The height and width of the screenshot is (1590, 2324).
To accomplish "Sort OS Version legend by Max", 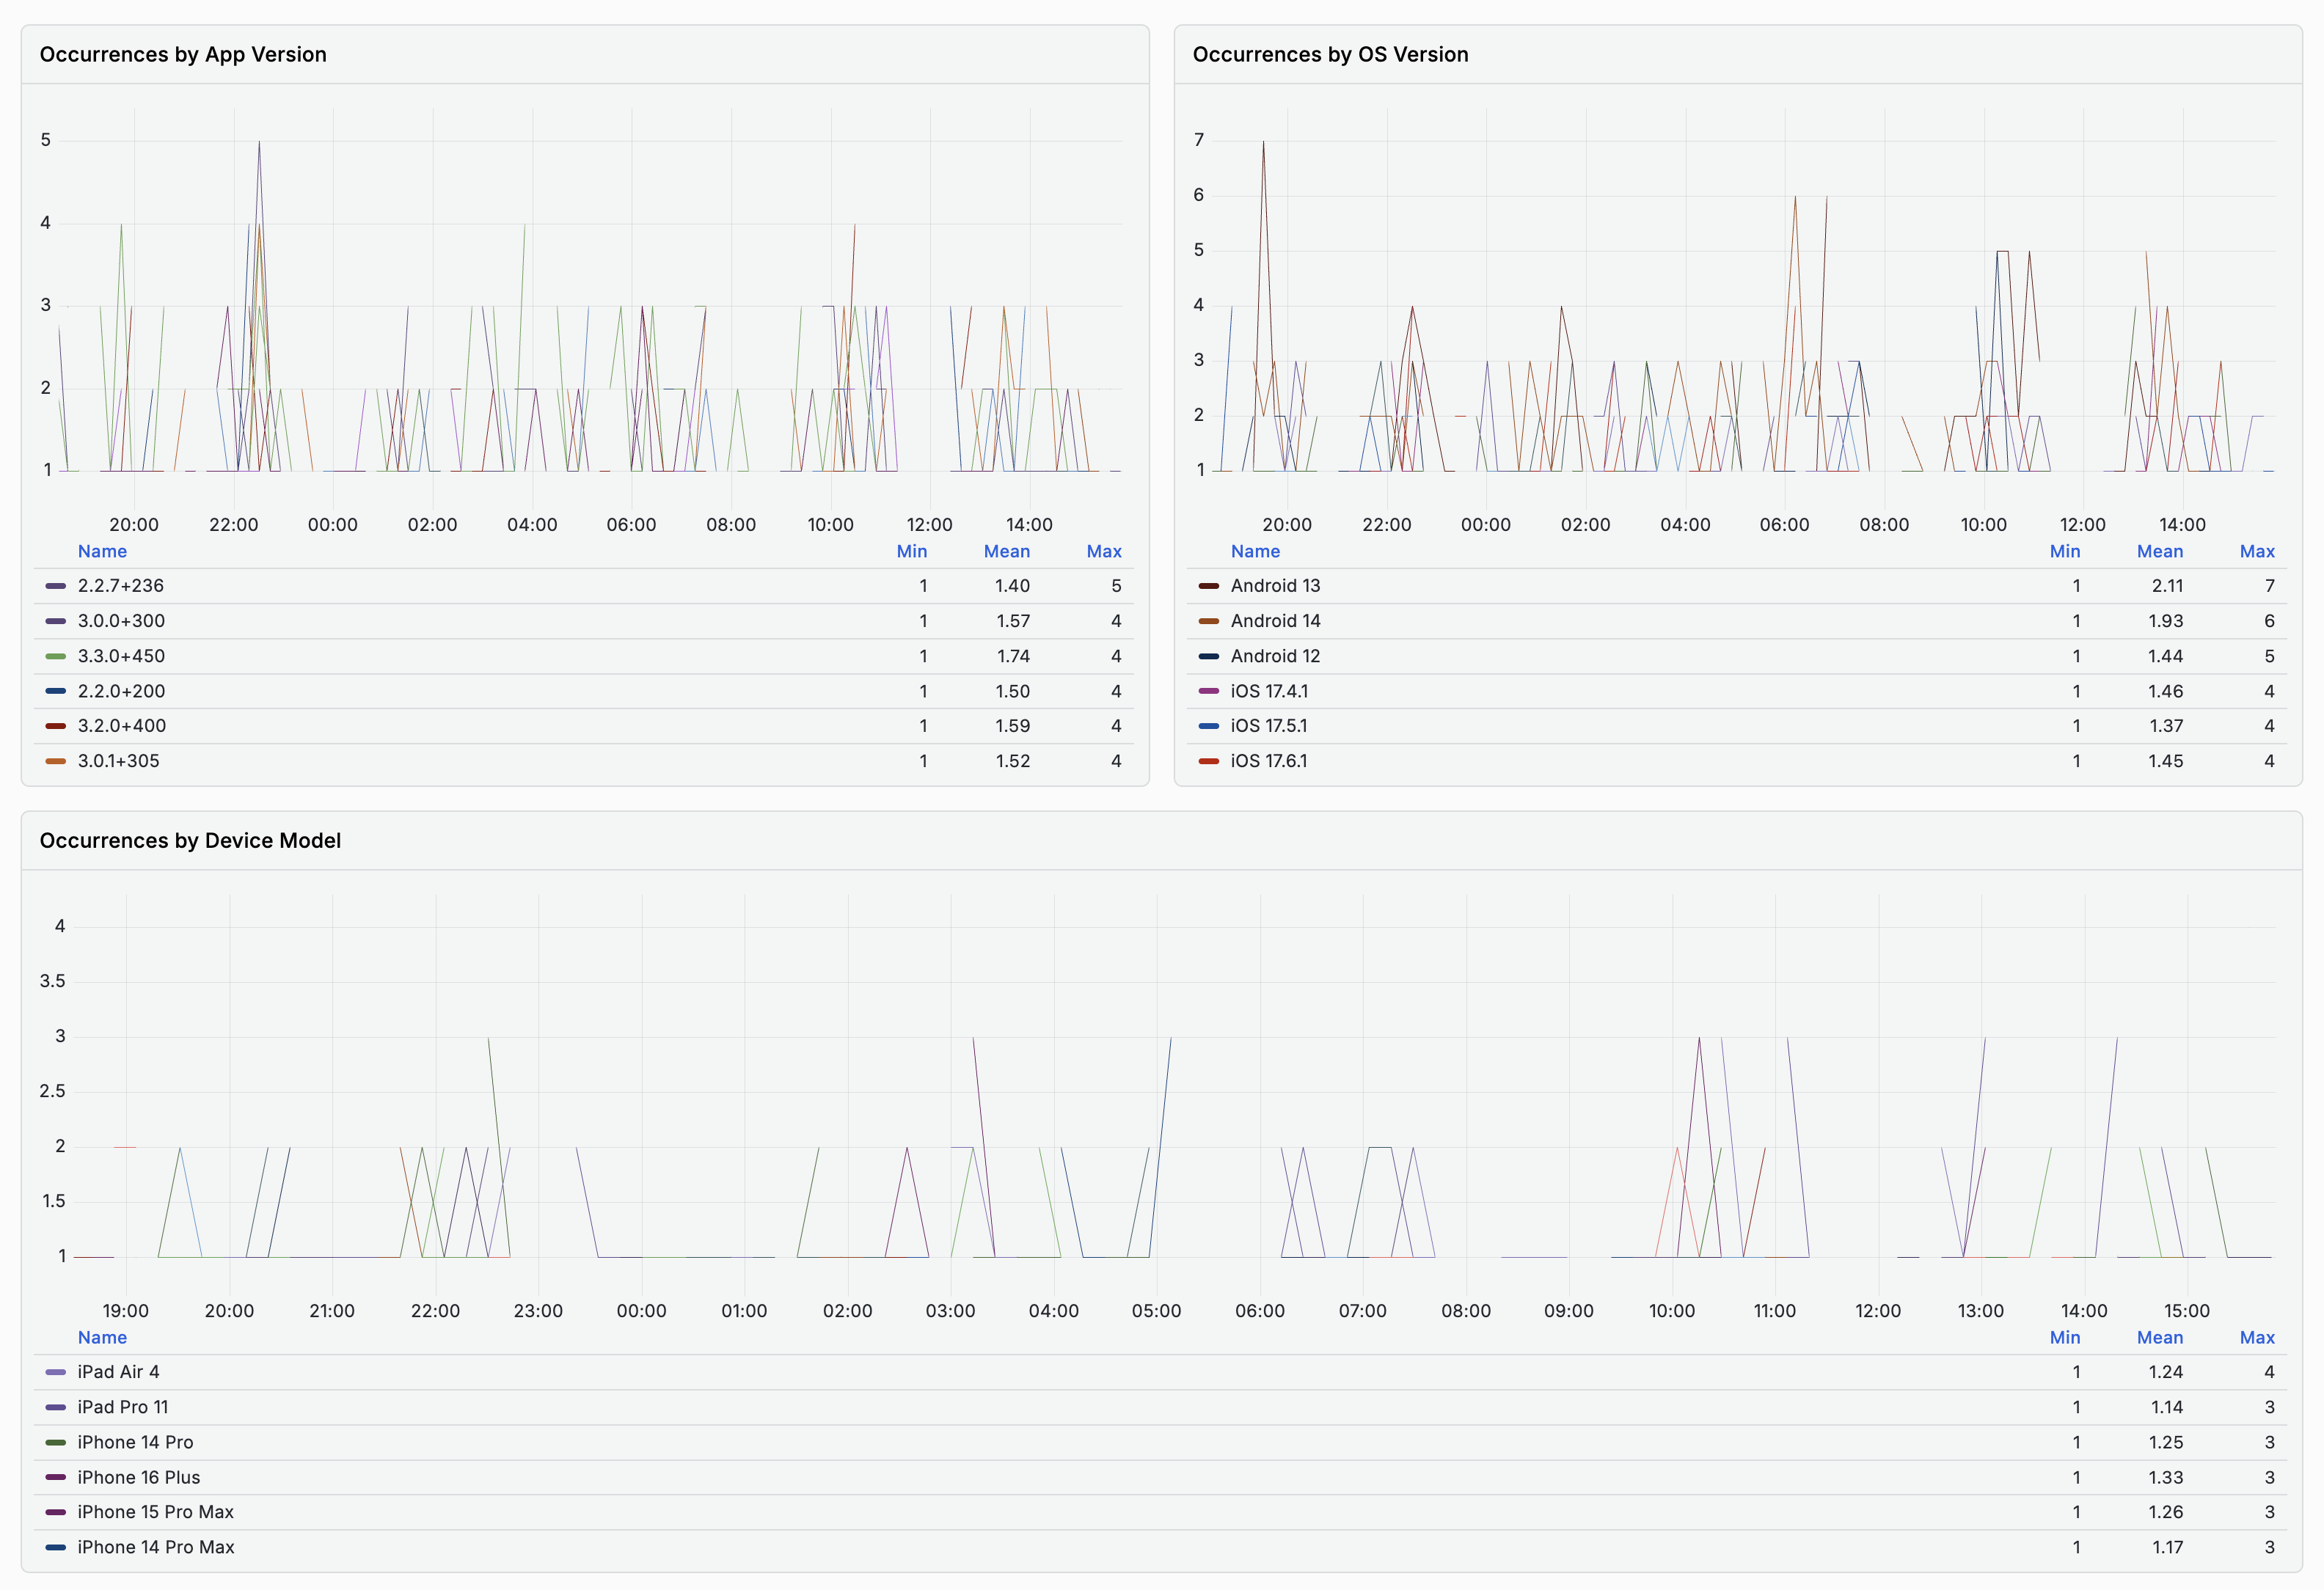I will 2257,551.
